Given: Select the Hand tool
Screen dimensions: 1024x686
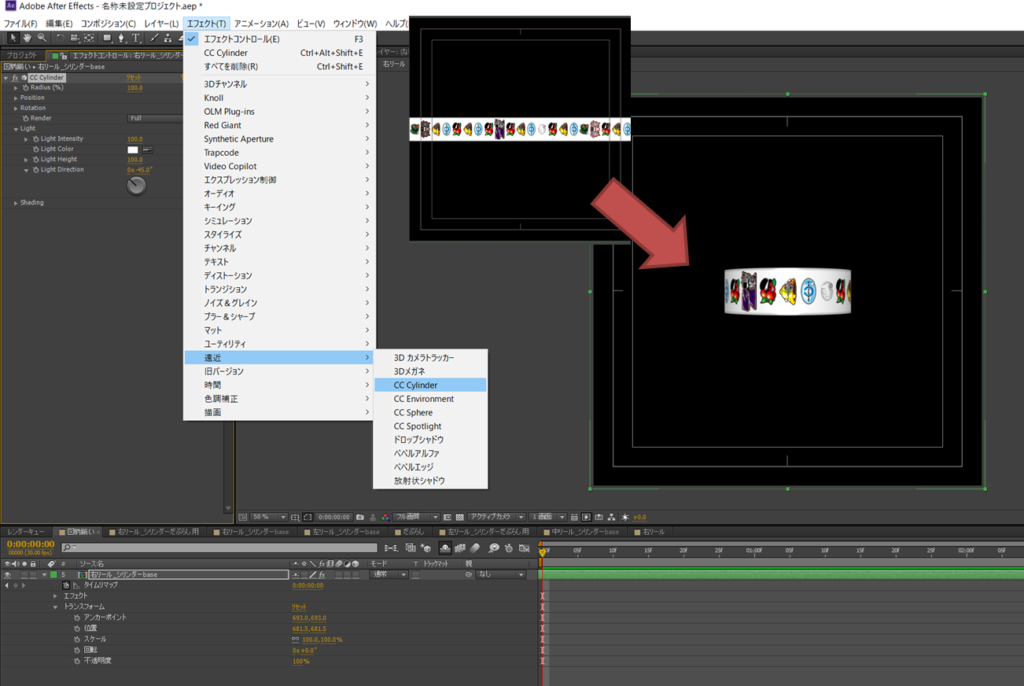Looking at the screenshot, I should [27, 38].
